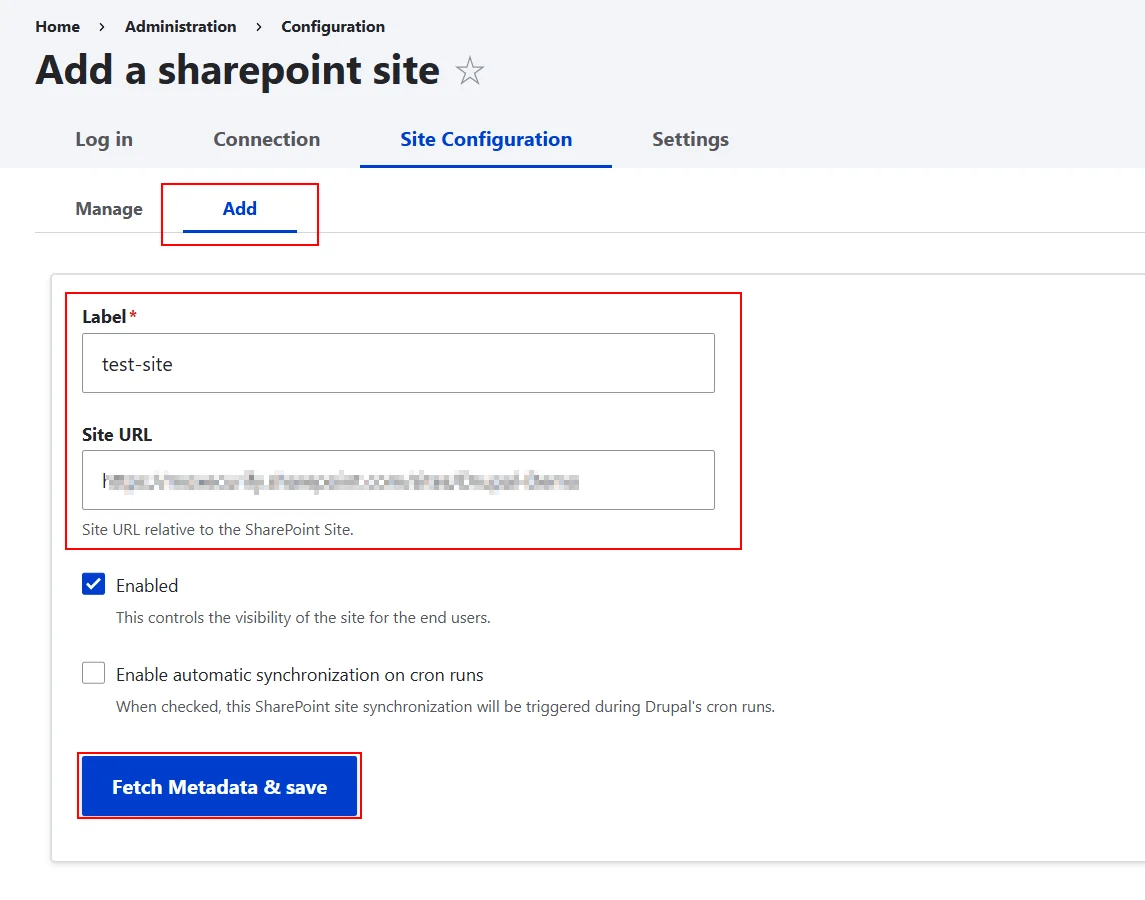Select the Add sub-tab

click(239, 209)
